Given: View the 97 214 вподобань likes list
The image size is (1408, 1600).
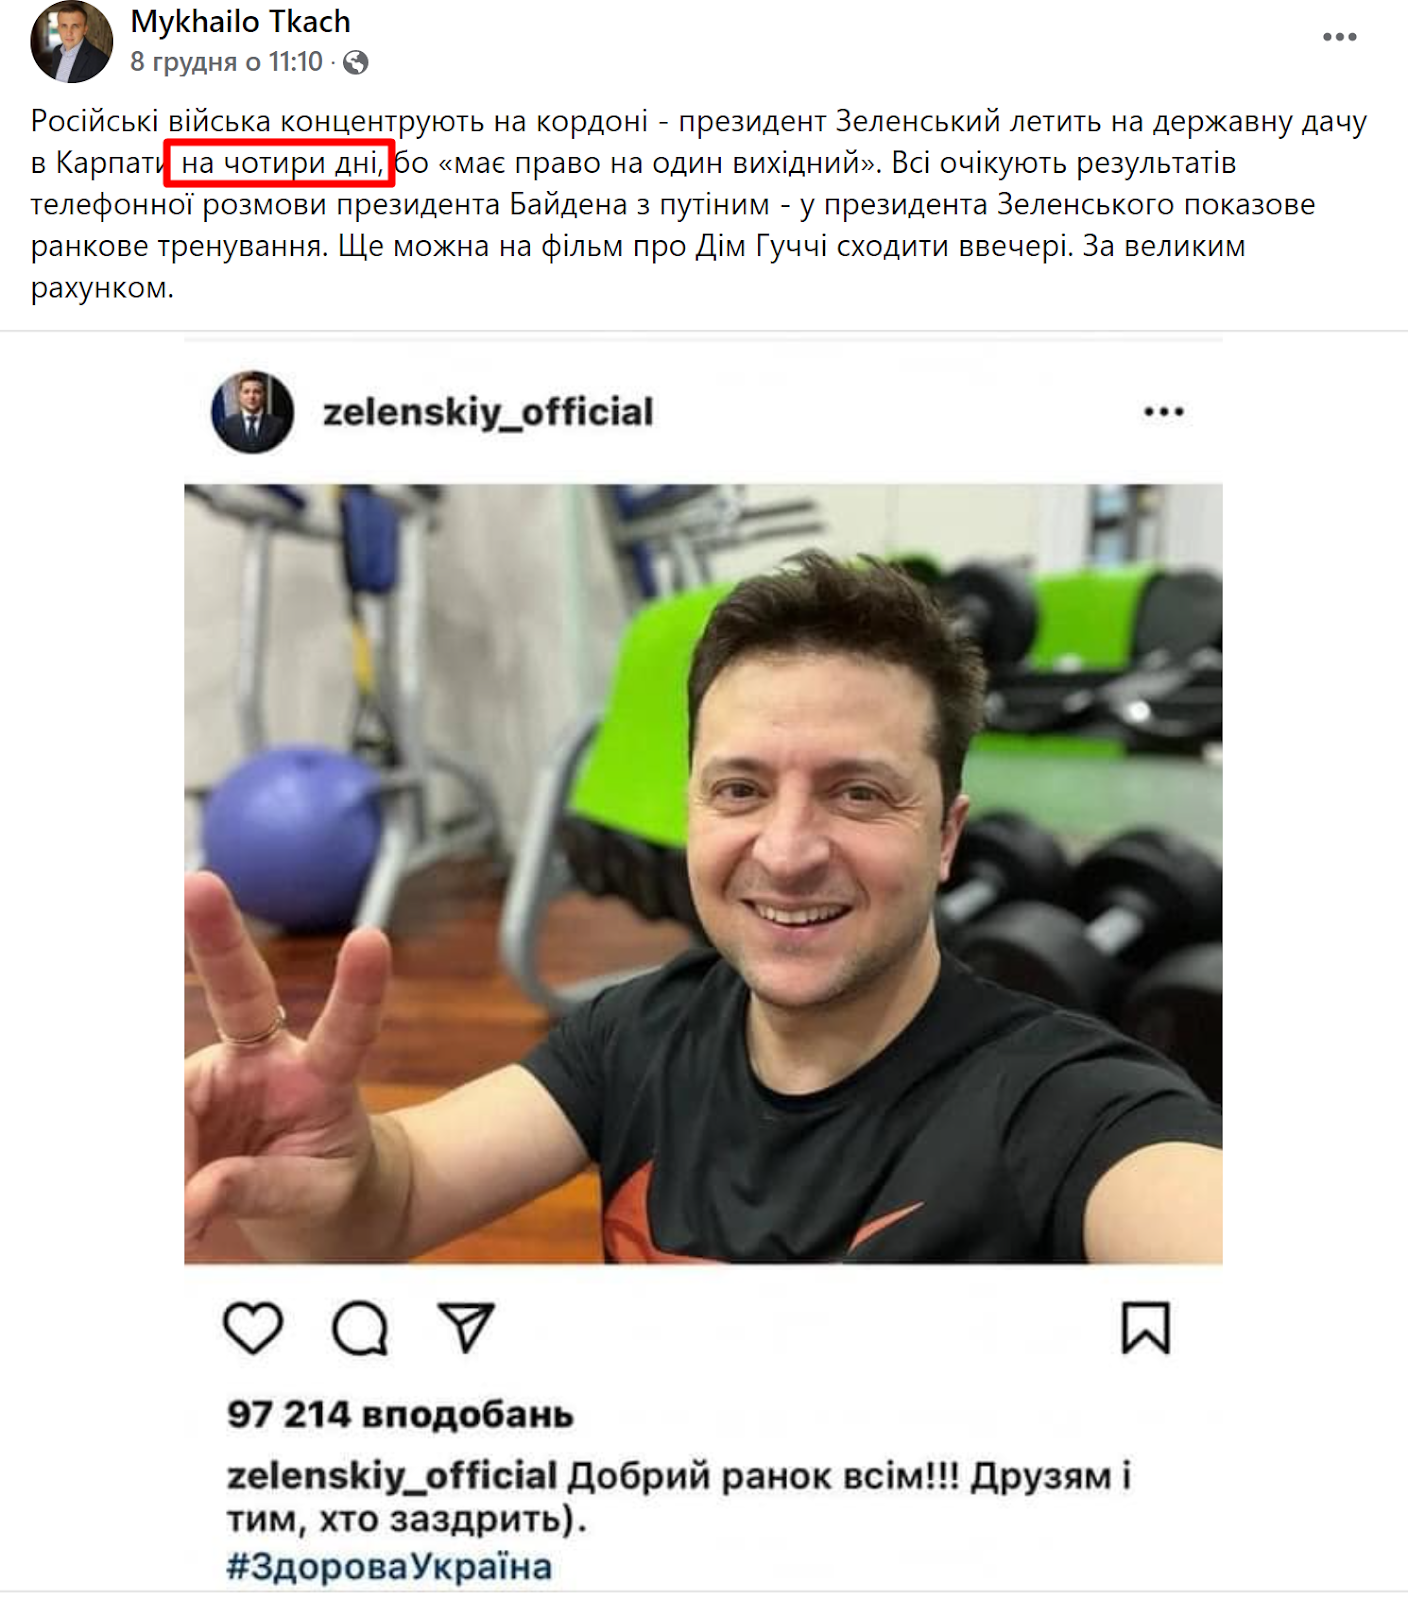Looking at the screenshot, I should pos(400,1414).
